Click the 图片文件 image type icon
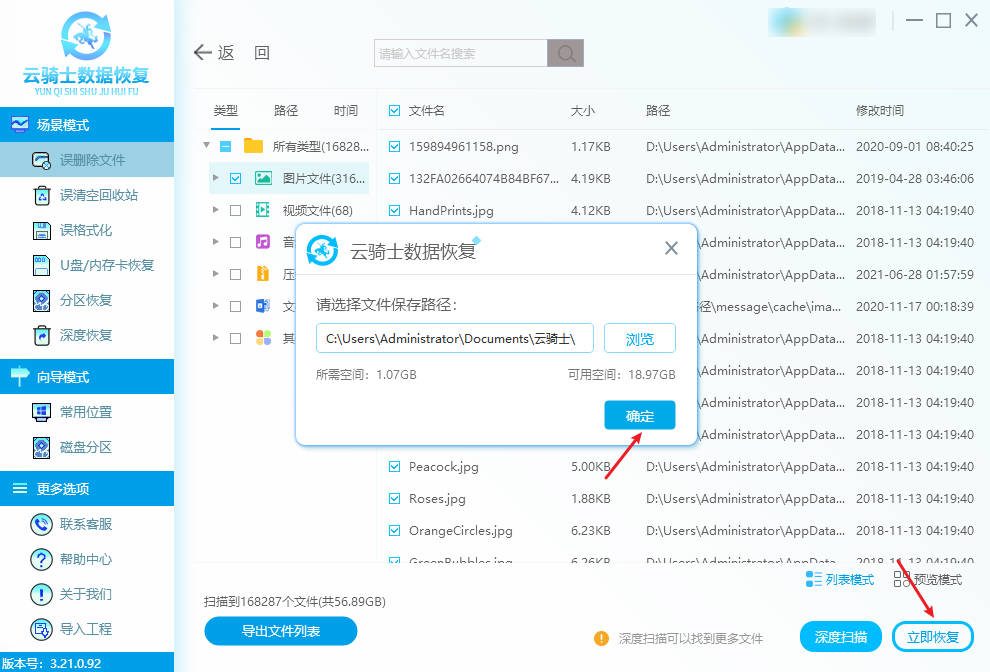This screenshot has height=672, width=990. [263, 179]
